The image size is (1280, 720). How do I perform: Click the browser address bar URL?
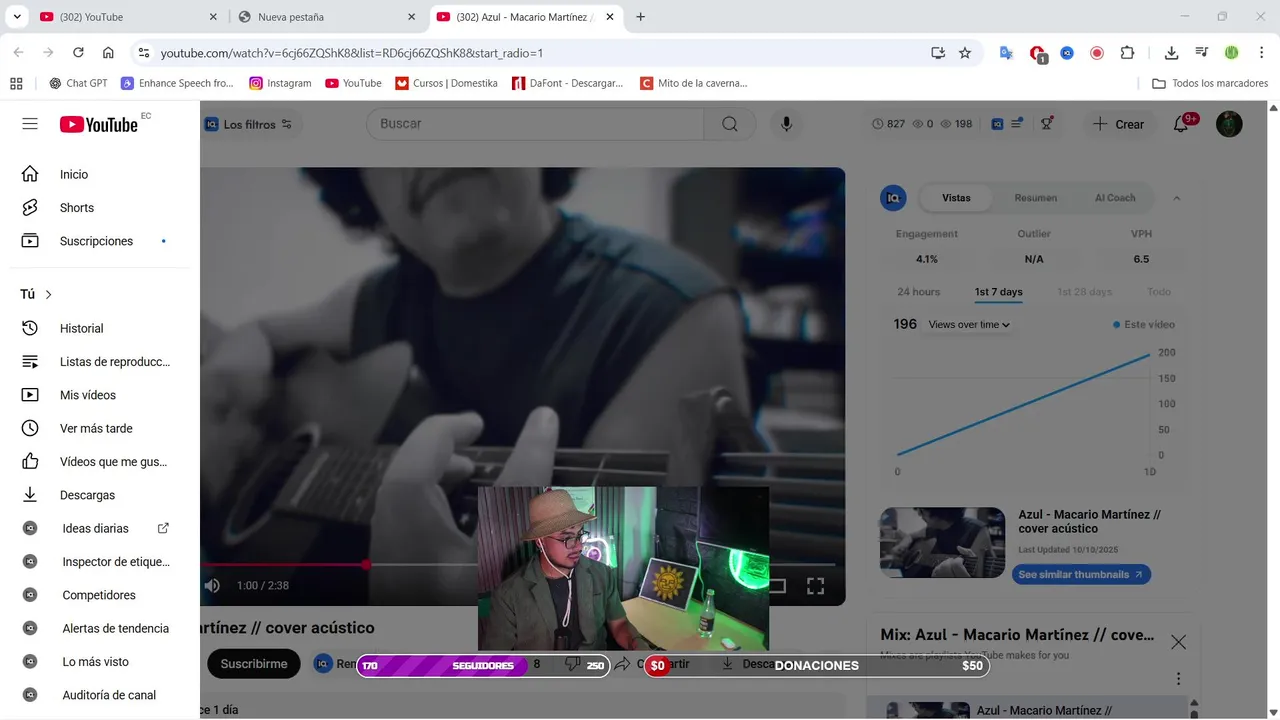[352, 53]
